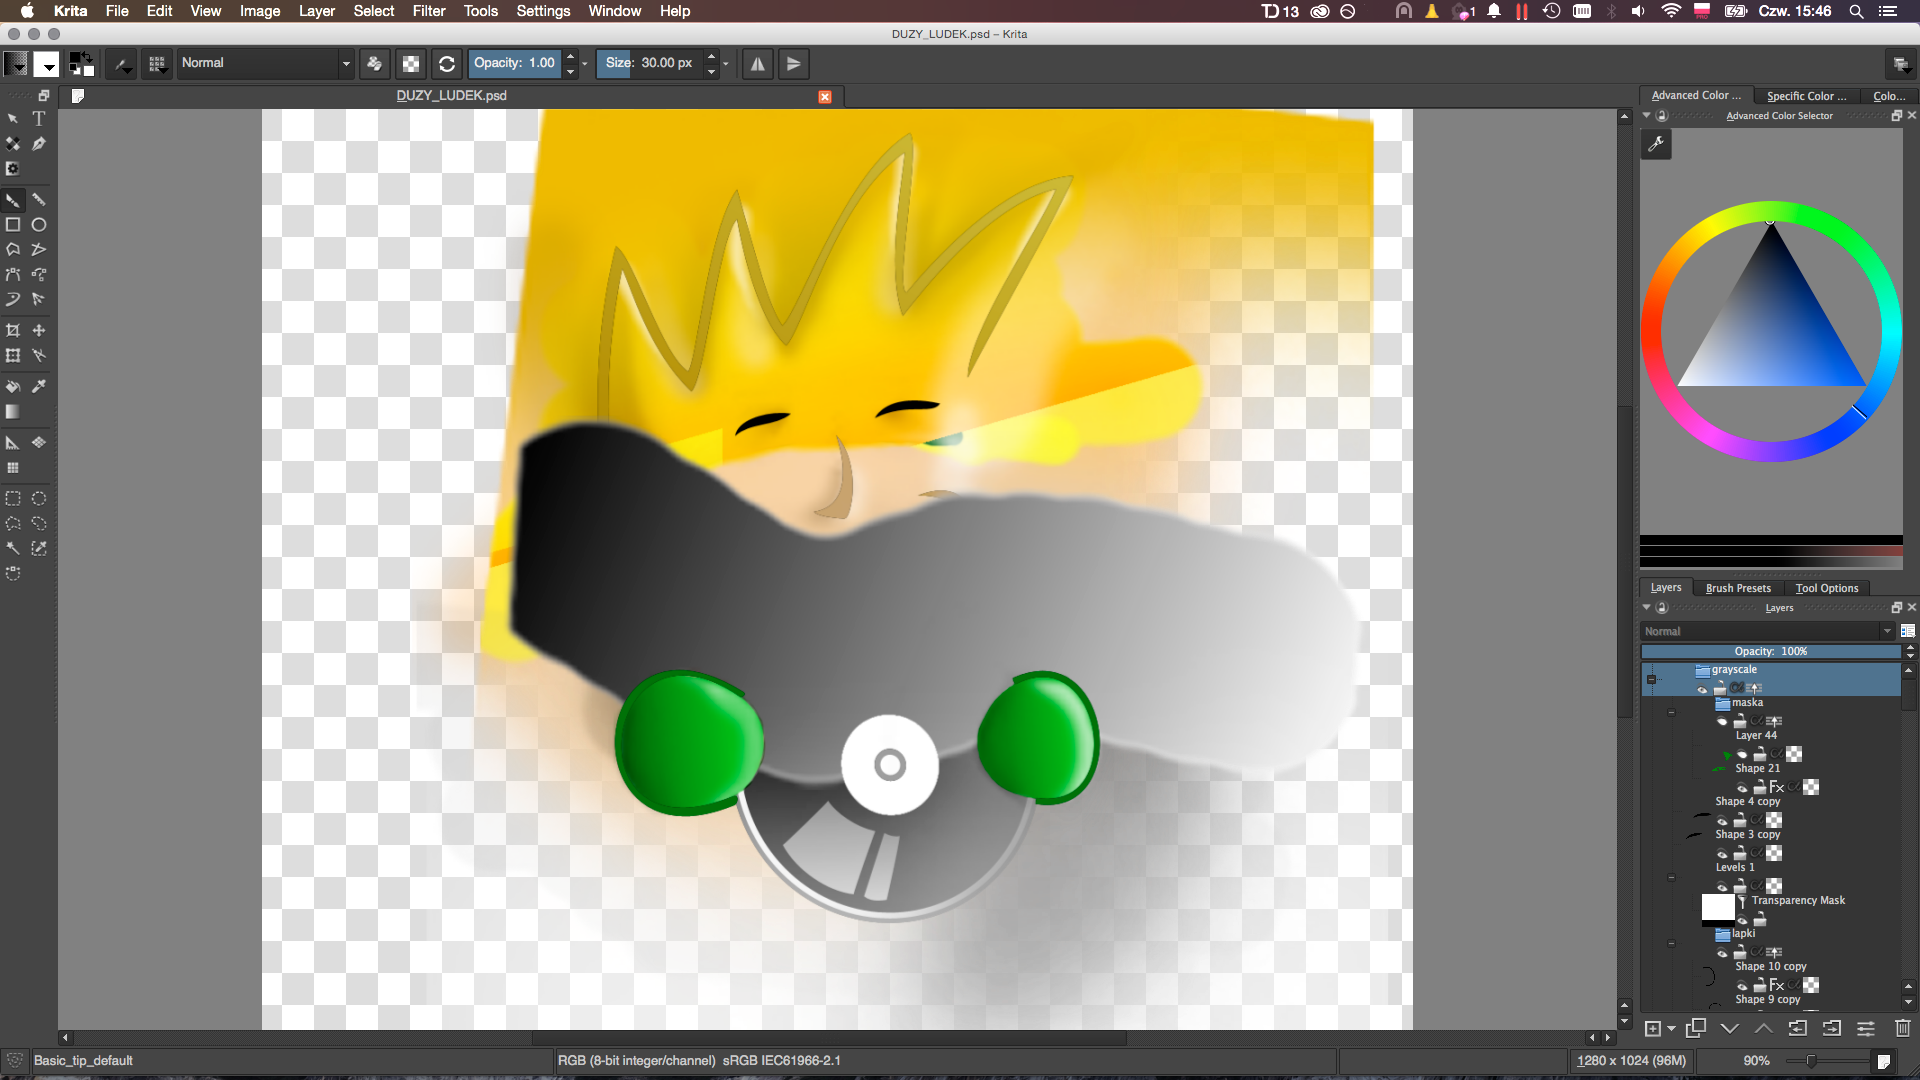Screen dimensions: 1920x1080
Task: Select the Gradient tool
Action: 13,412
